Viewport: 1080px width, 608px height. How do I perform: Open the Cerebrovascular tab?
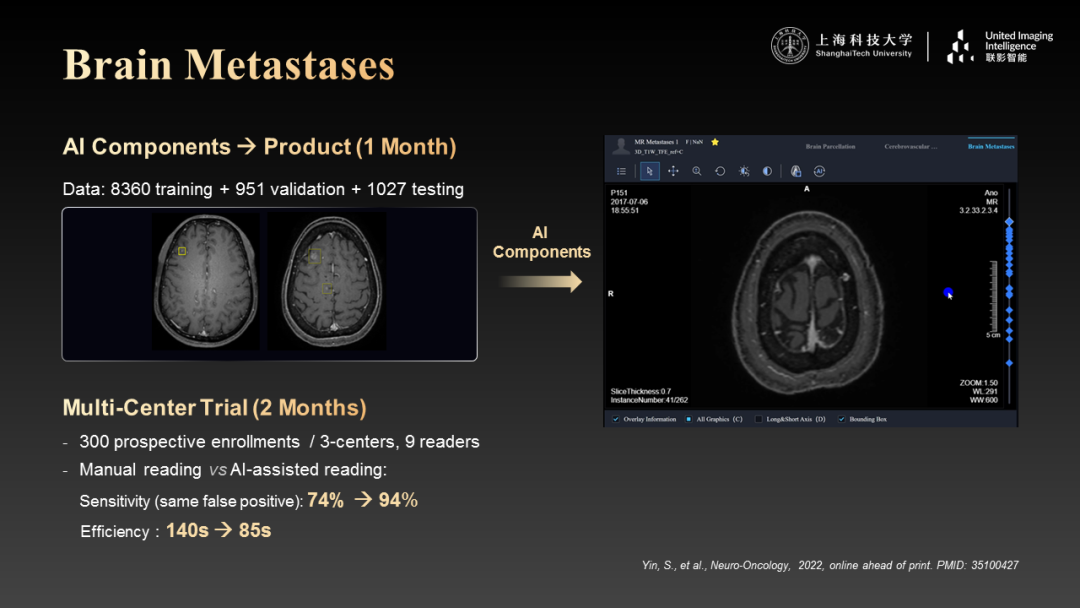[x=910, y=147]
